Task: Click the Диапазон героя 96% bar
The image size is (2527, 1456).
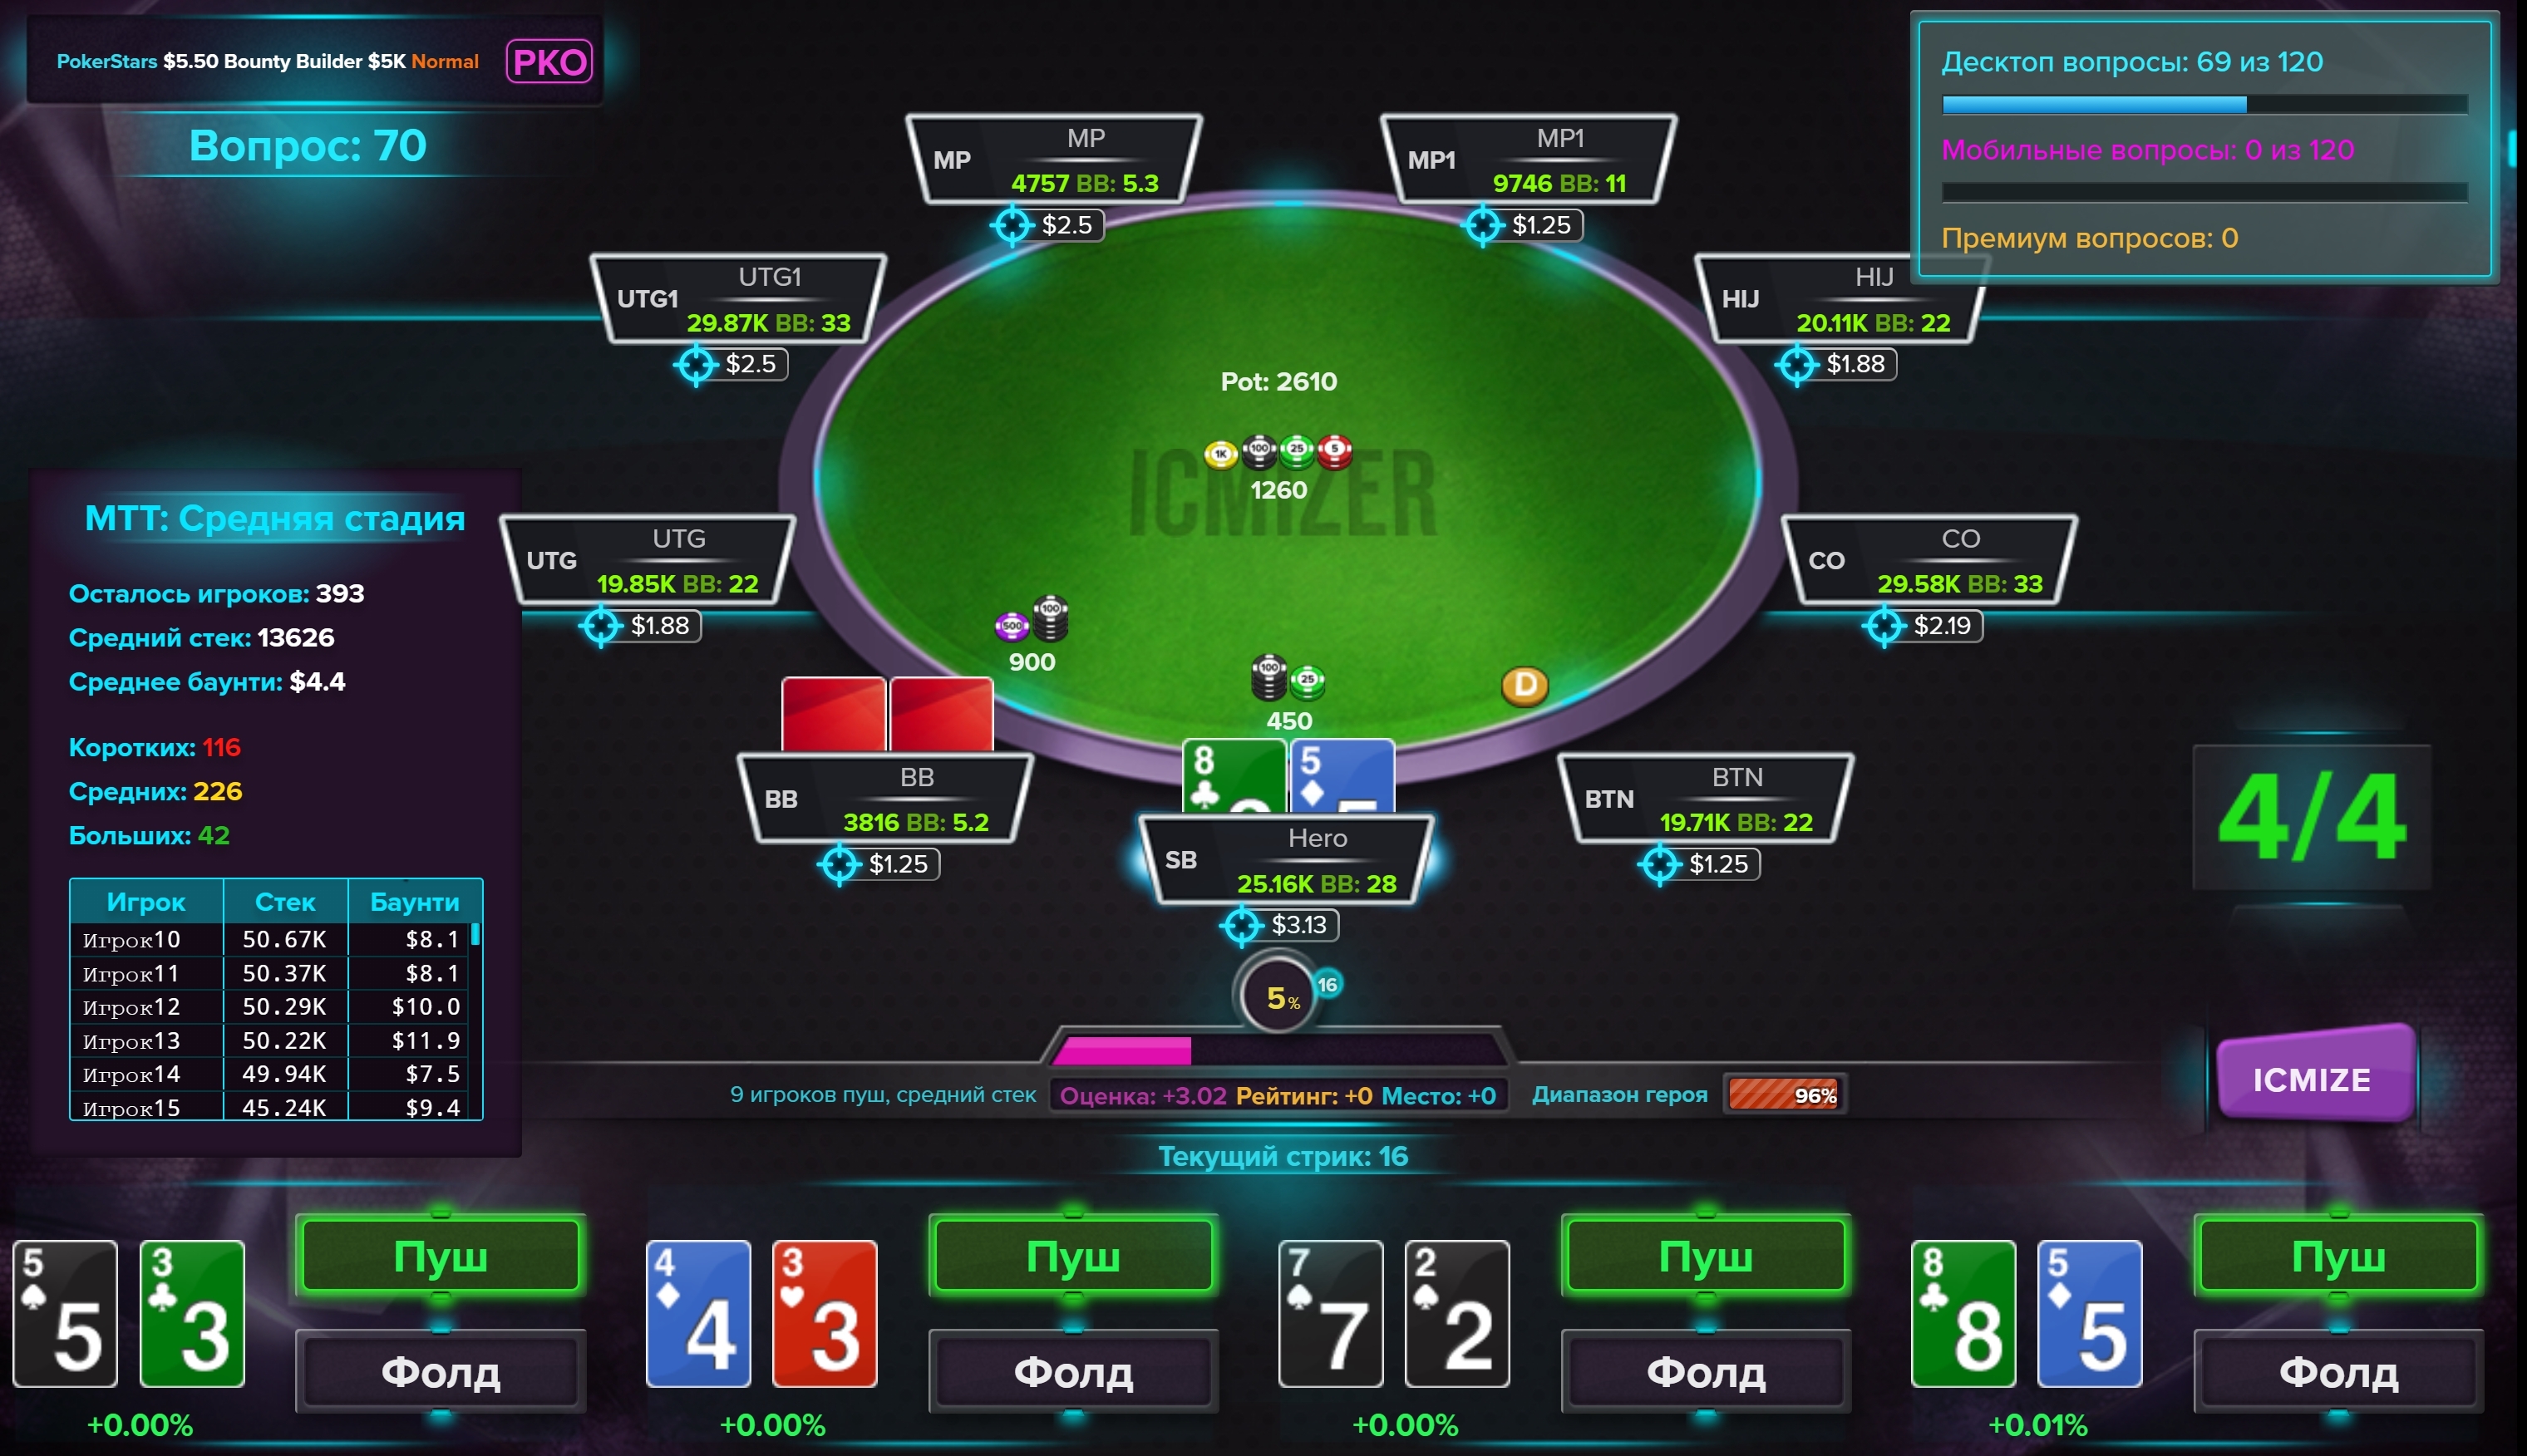Action: (1784, 1095)
